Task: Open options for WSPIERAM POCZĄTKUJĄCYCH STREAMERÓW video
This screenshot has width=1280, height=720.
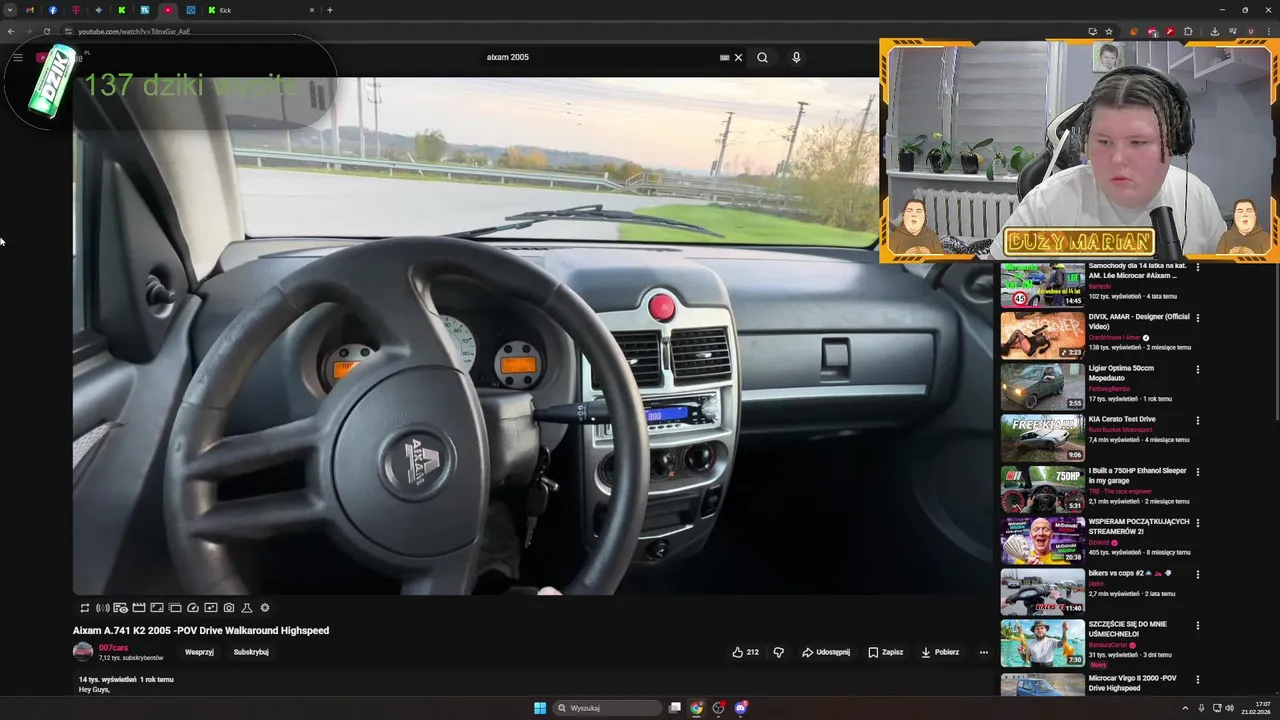Action: click(1197, 523)
